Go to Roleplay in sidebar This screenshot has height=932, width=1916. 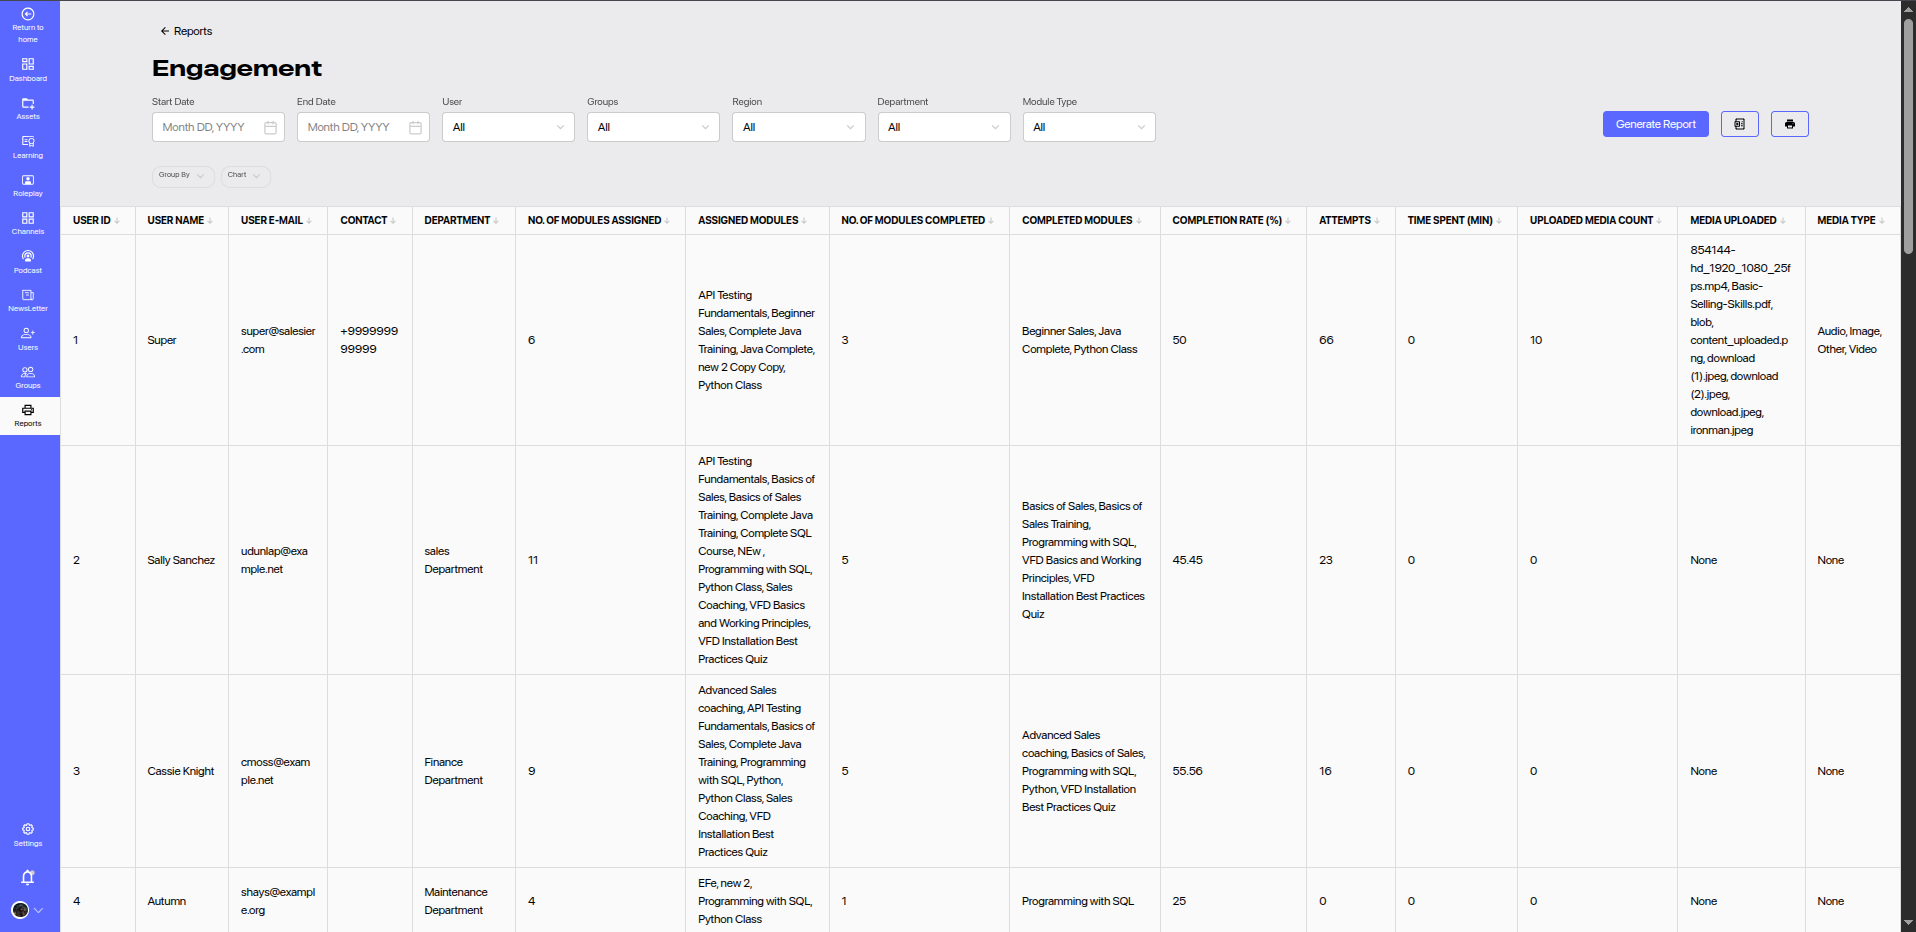[28, 185]
